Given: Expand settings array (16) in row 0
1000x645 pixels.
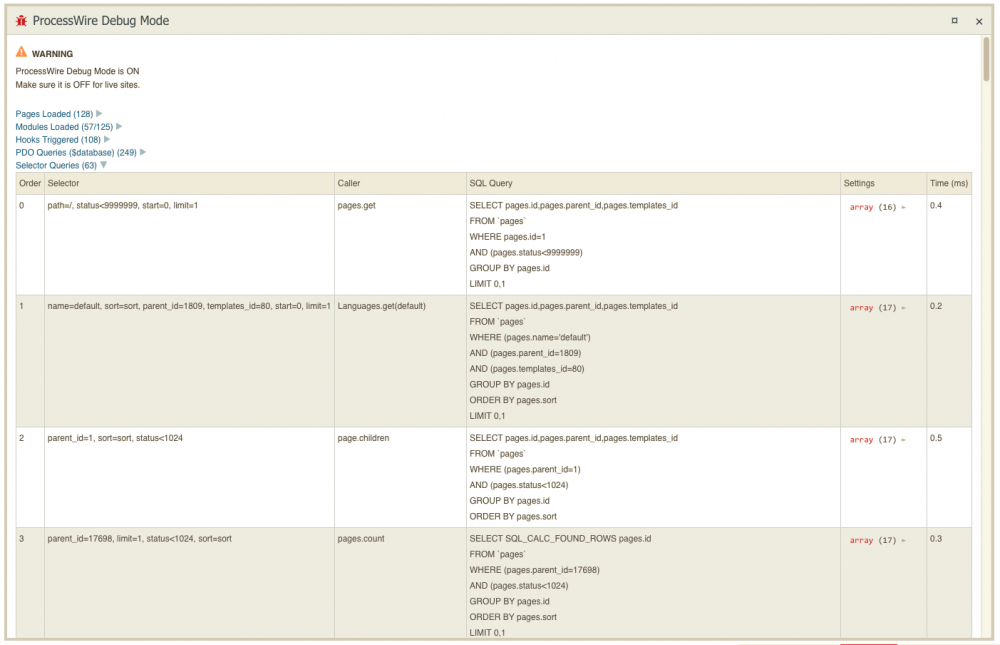Looking at the screenshot, I should [877, 207].
